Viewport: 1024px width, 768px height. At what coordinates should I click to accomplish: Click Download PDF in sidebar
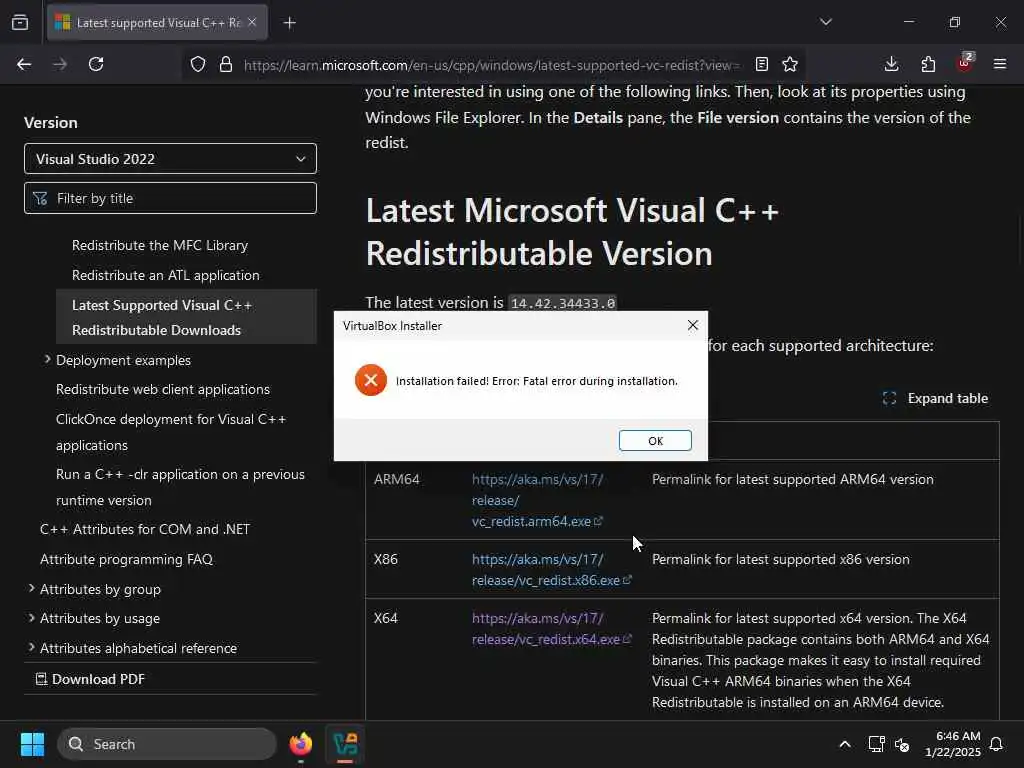(90, 679)
